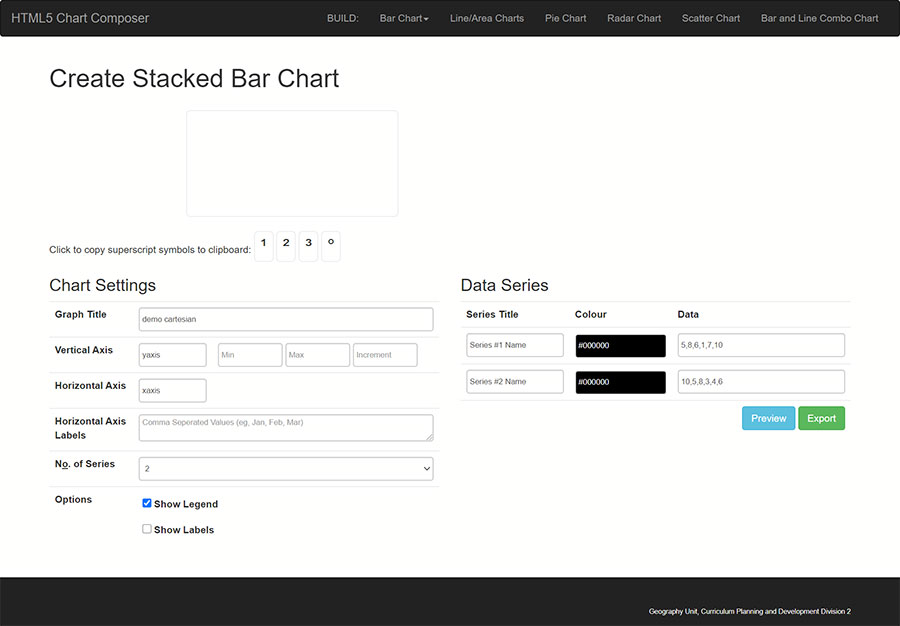Open the Pie Chart builder
900x626 pixels.
pos(566,18)
